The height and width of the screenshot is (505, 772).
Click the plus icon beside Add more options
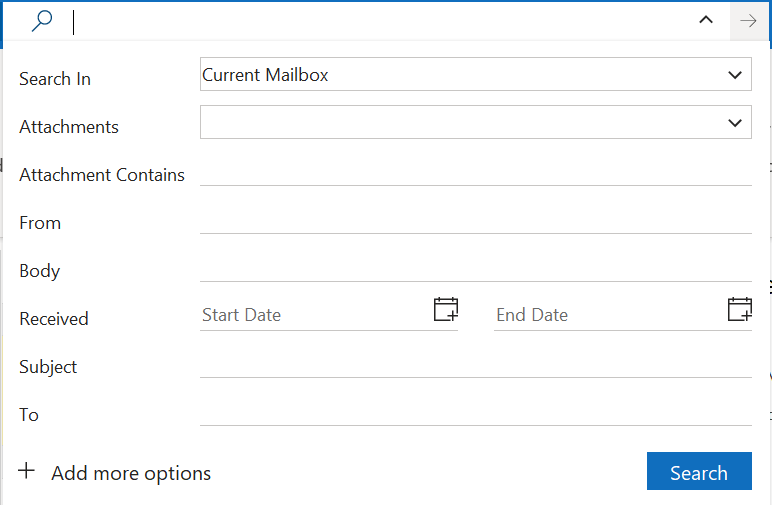coord(27,472)
